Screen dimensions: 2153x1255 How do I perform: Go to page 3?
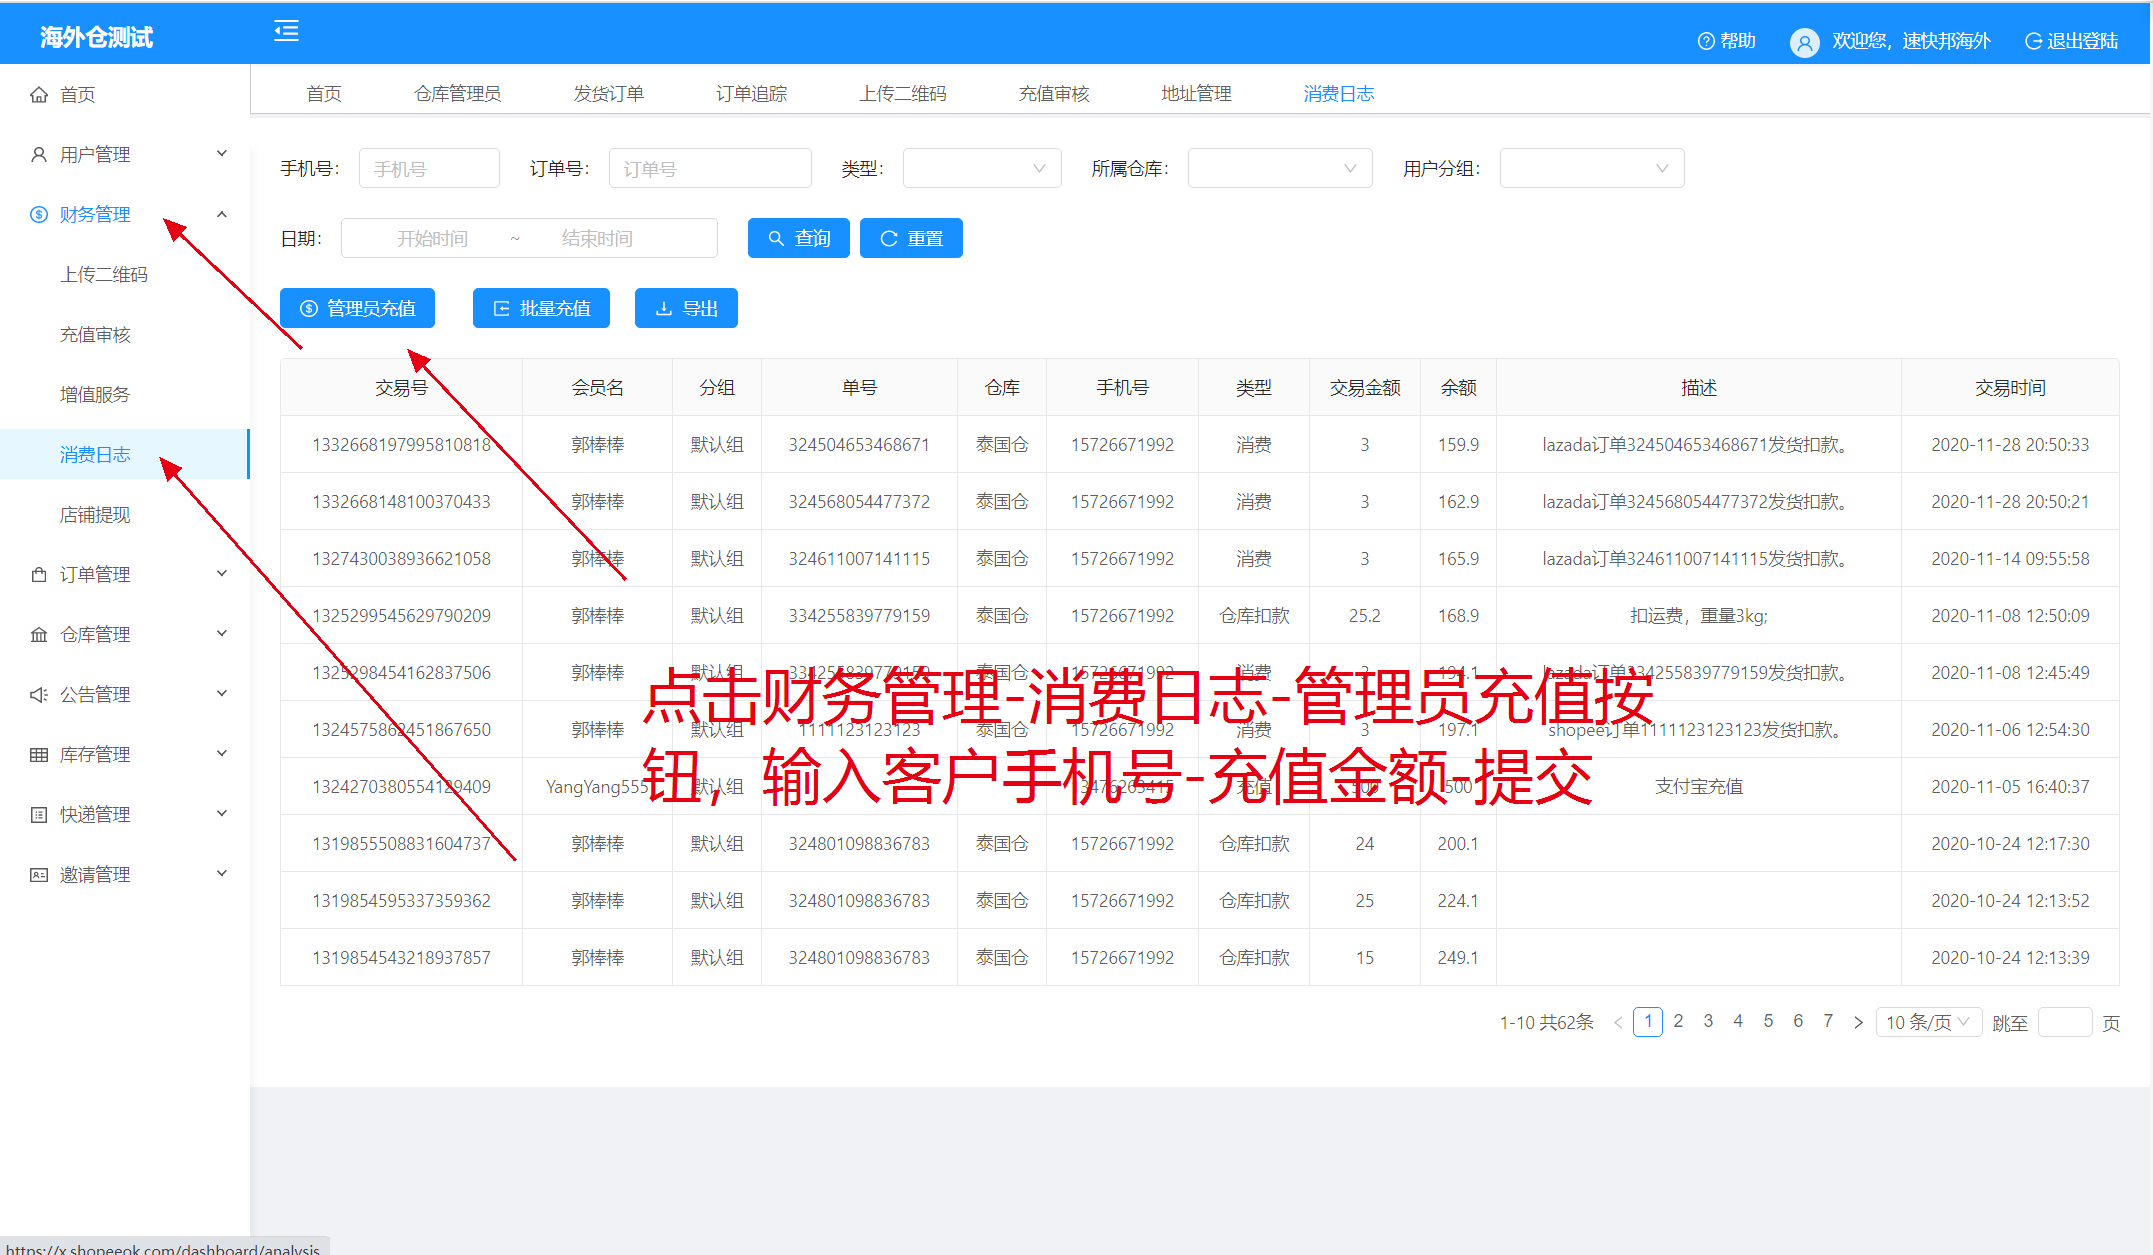1708,1021
